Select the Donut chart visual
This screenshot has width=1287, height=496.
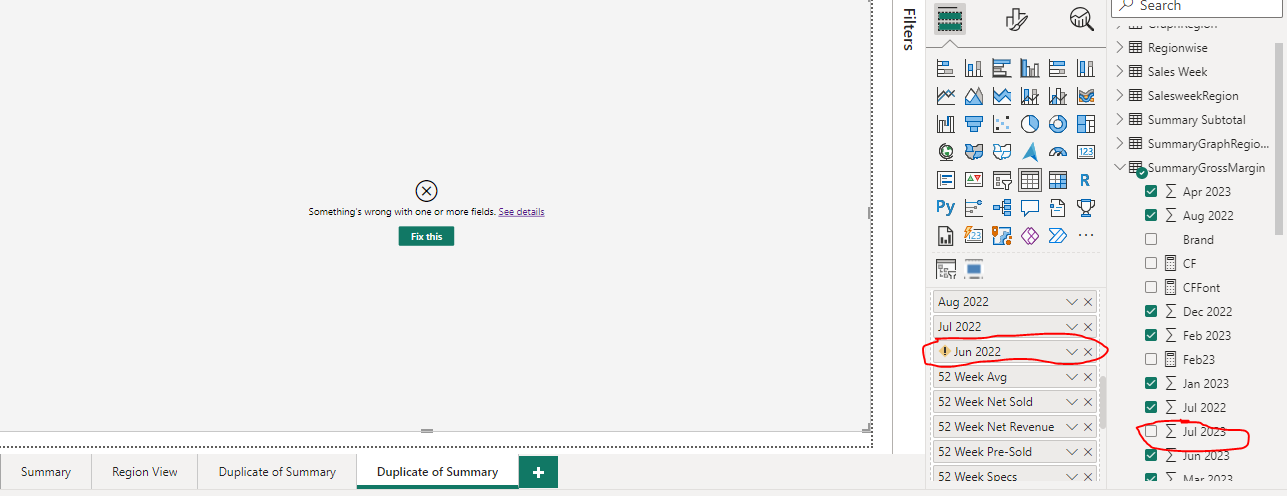[1057, 124]
